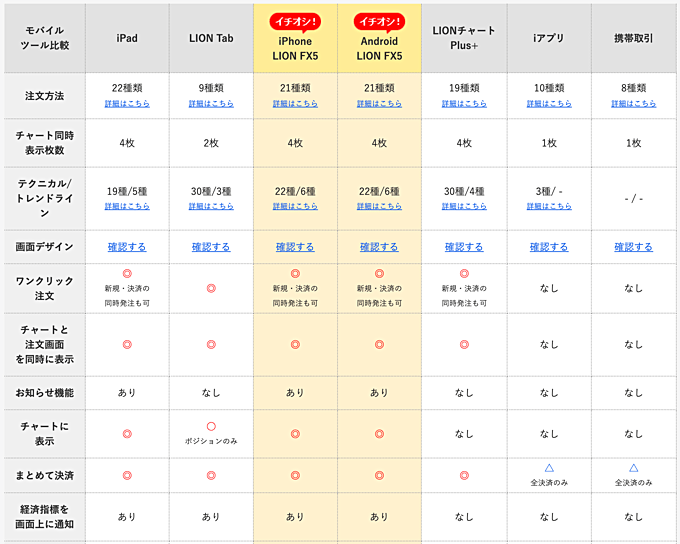The width and height of the screenshot is (680, 544).
Task: Open LION Tab 30種/3種 details link
Action: (211, 206)
